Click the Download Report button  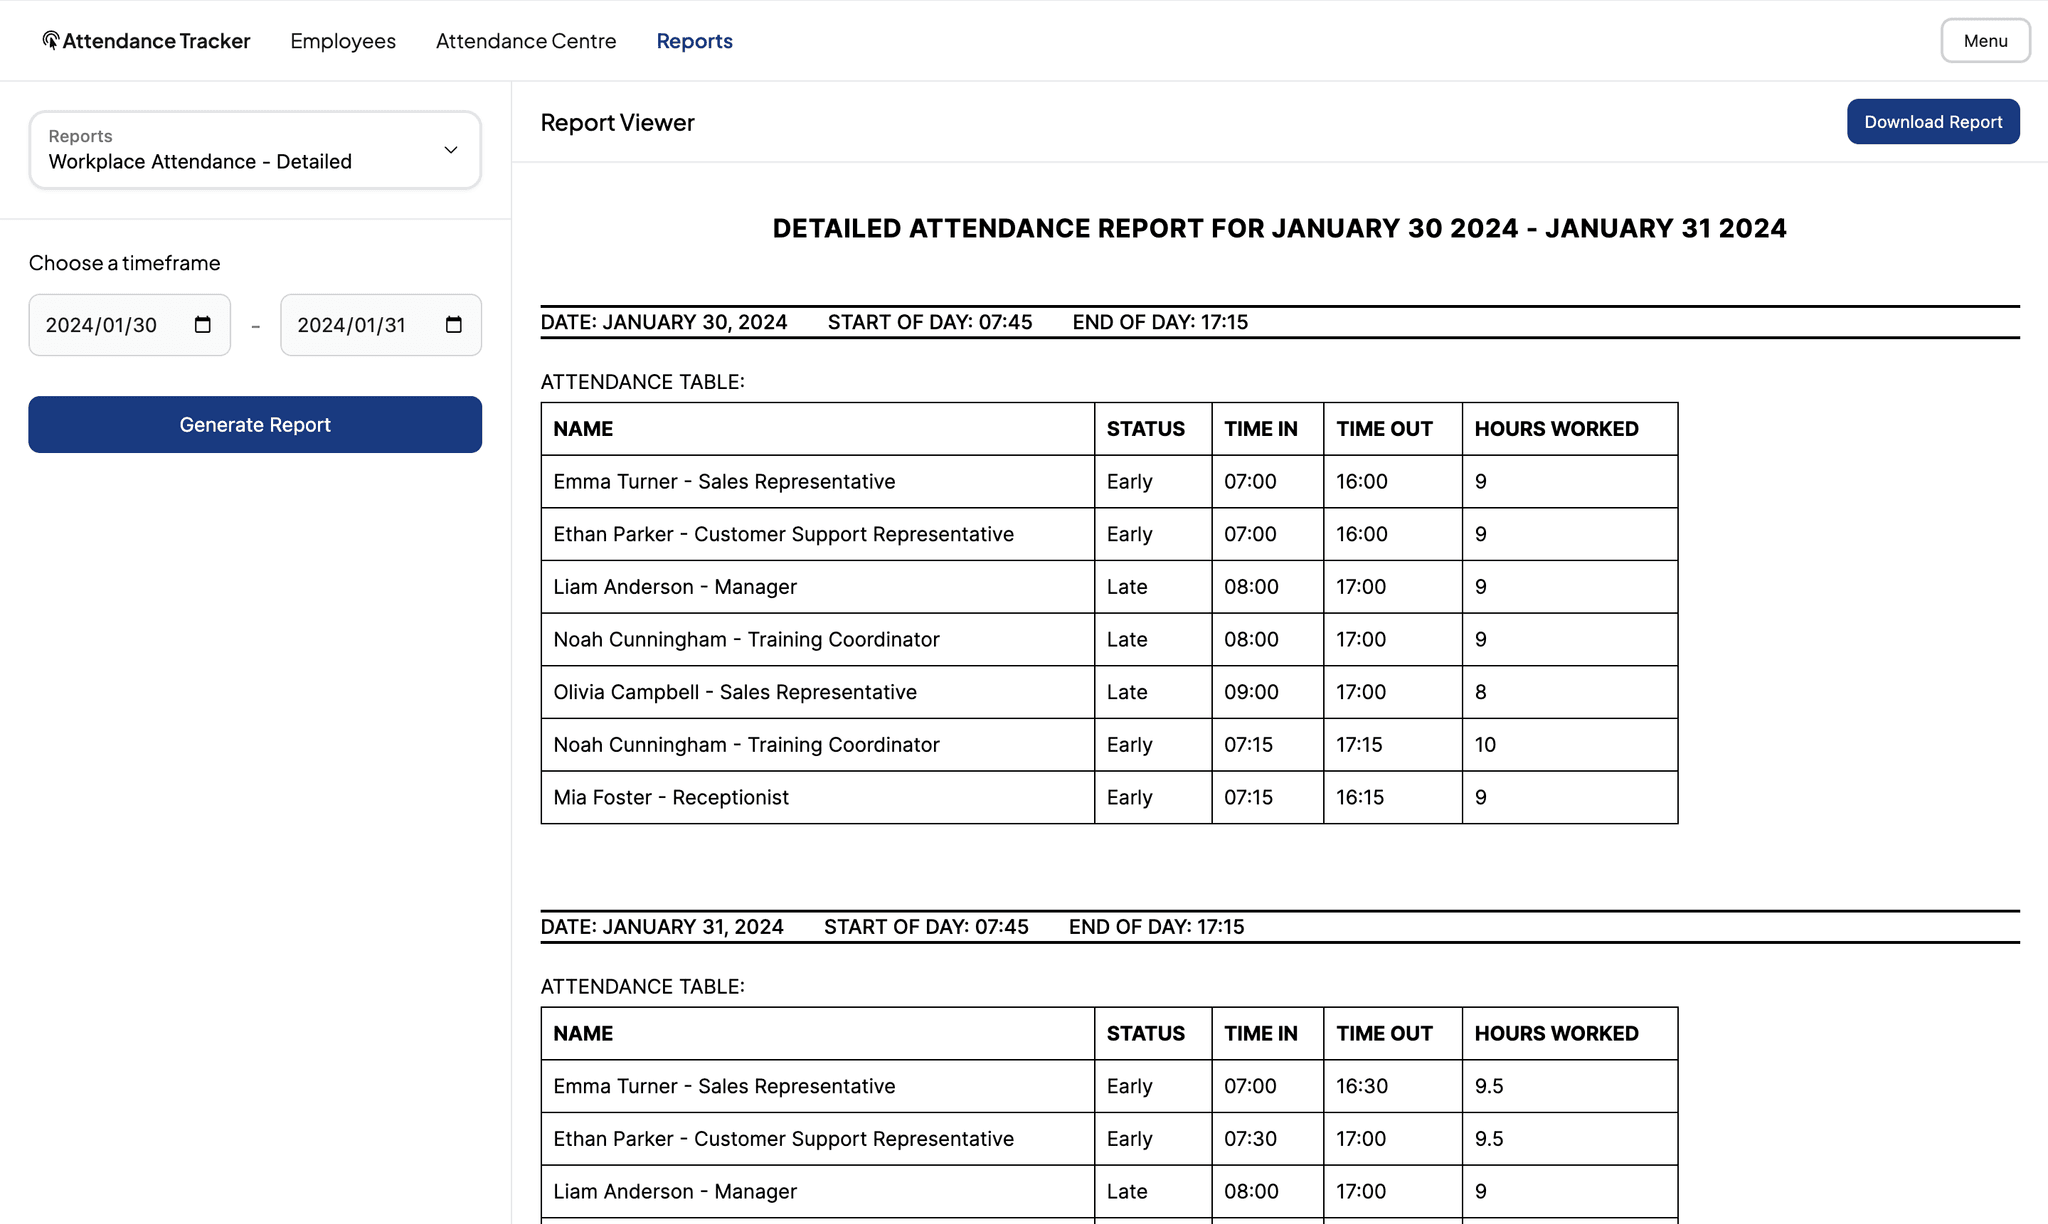1933,121
